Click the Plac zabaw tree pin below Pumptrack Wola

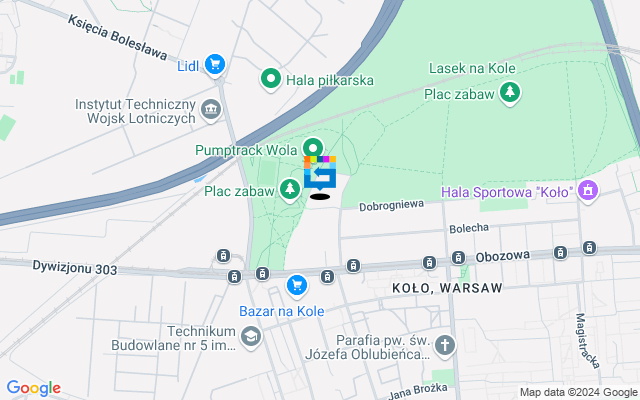click(290, 191)
